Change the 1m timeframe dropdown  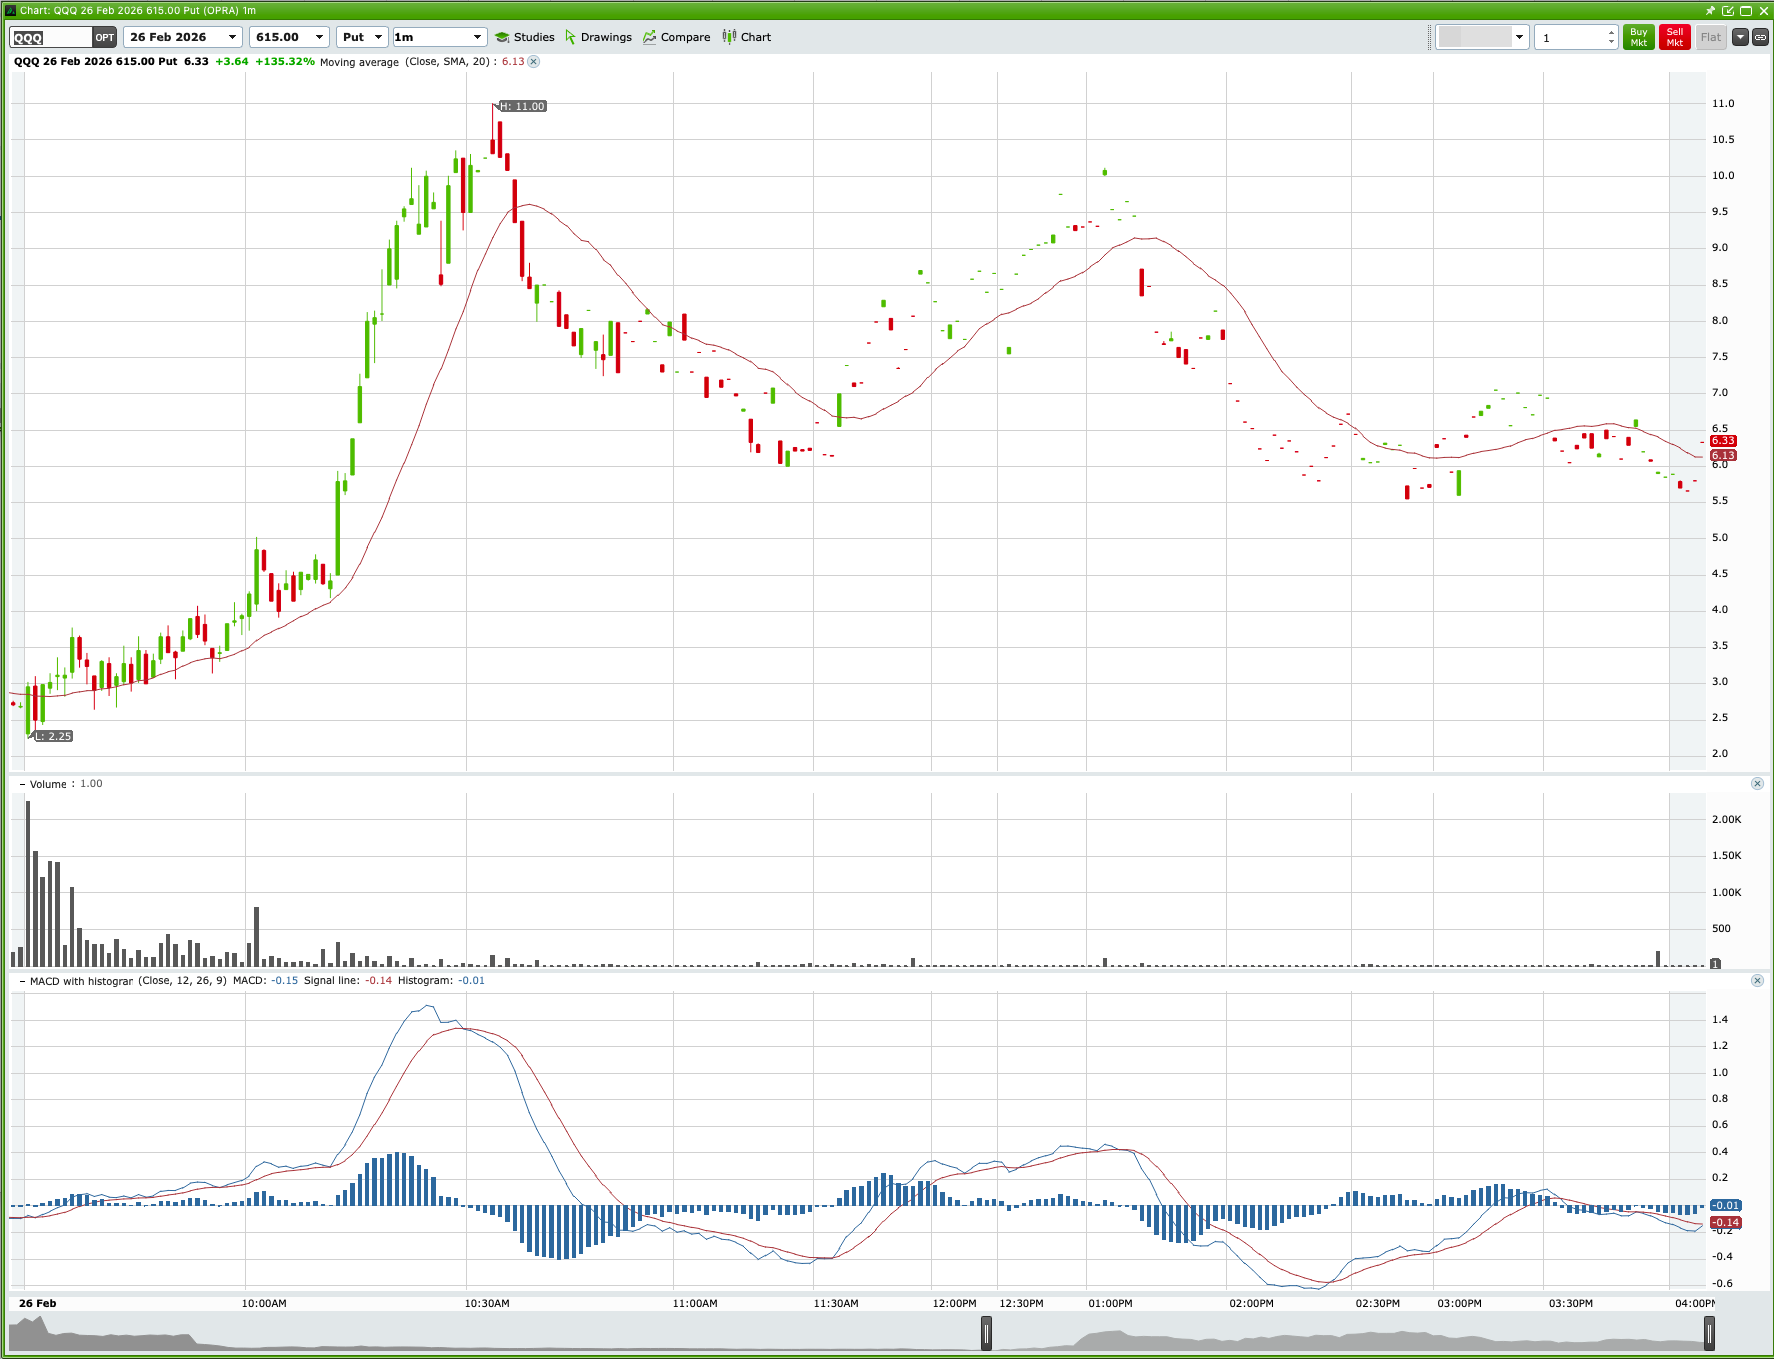(x=476, y=37)
